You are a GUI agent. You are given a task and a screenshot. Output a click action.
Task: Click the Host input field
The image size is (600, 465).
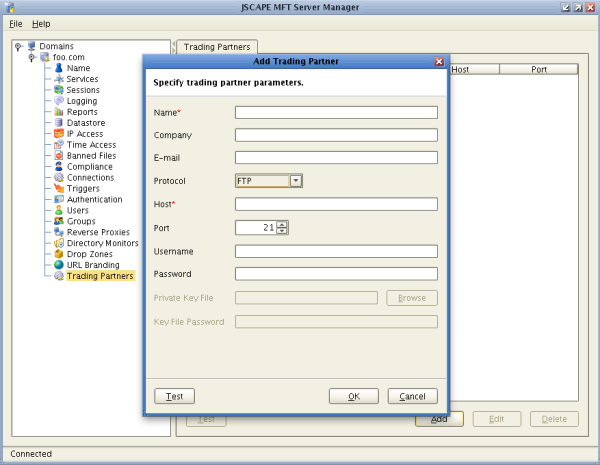point(336,204)
